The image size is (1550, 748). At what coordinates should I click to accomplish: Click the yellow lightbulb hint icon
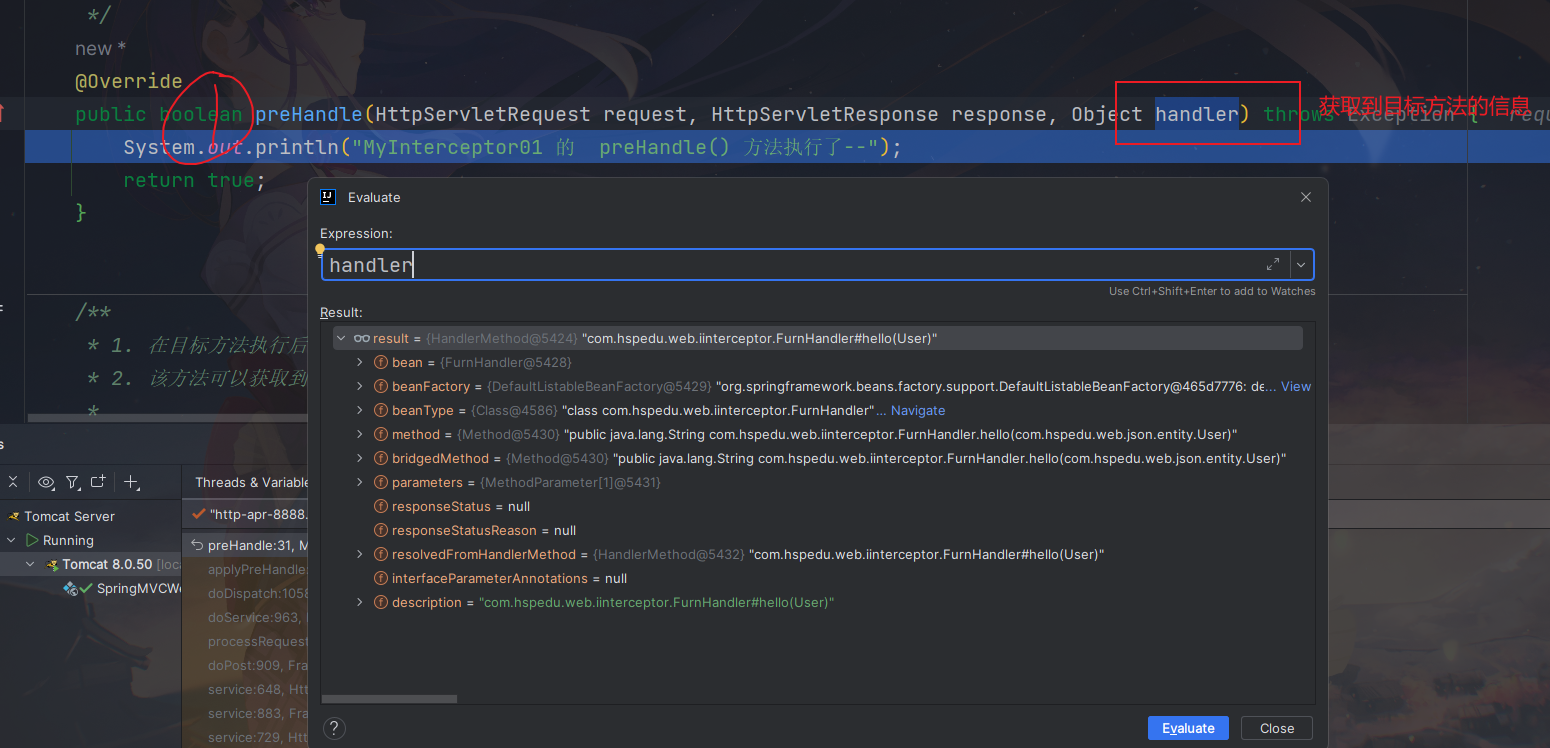click(x=320, y=249)
